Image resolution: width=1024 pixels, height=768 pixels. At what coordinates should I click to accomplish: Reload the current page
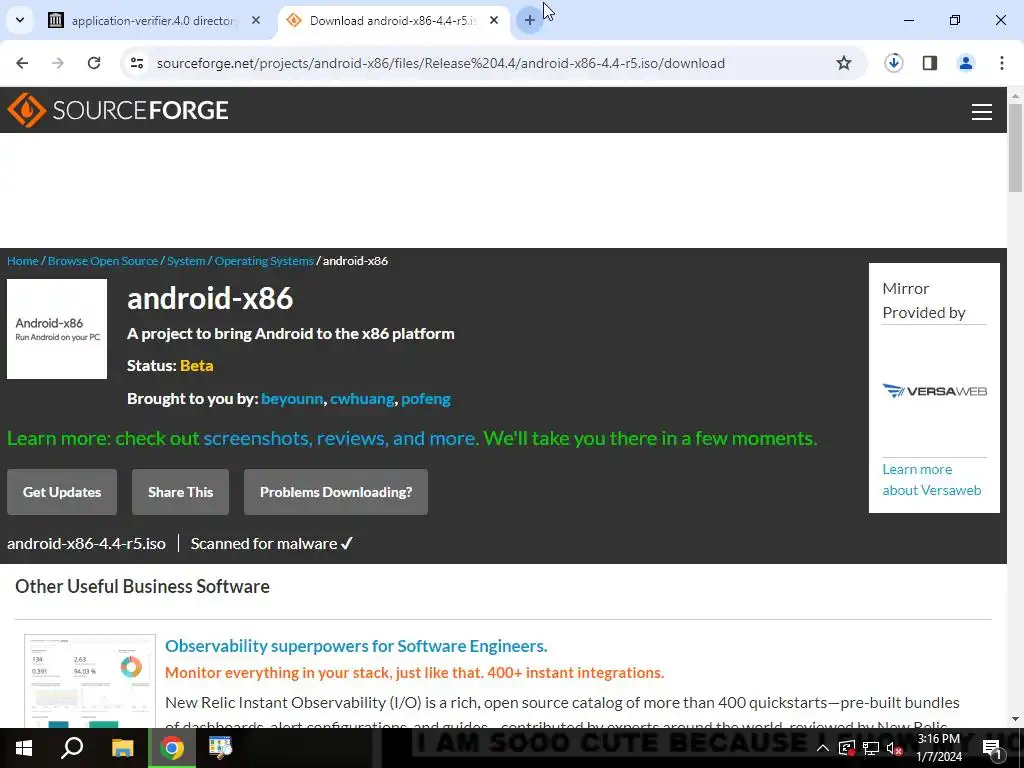94,63
